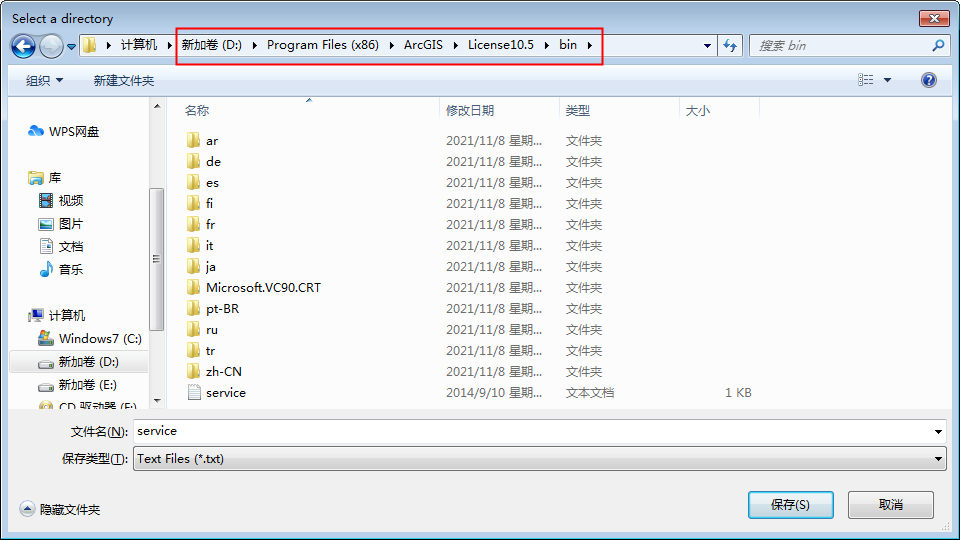This screenshot has height=540, width=960.
Task: Select the service text file icon
Action: tap(194, 392)
